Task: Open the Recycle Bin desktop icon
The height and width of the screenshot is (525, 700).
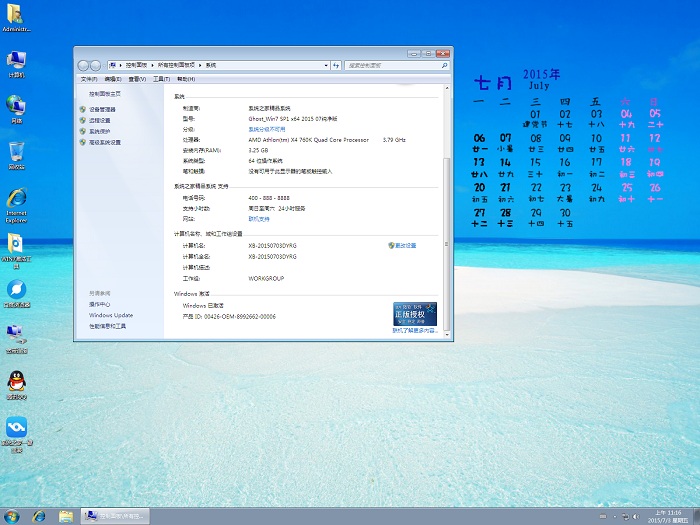Action: pos(16,152)
